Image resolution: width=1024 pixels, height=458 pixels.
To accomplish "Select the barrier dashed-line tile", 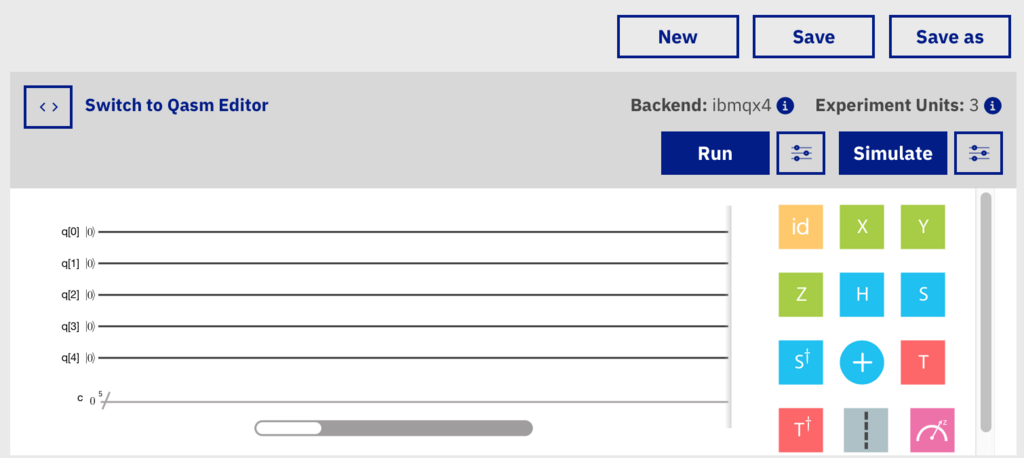I will click(865, 430).
